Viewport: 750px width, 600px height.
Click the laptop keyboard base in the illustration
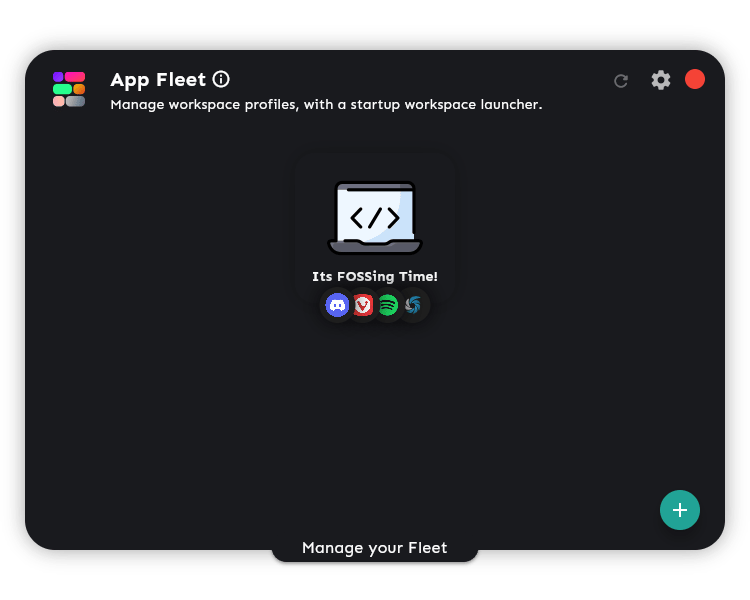pos(375,247)
